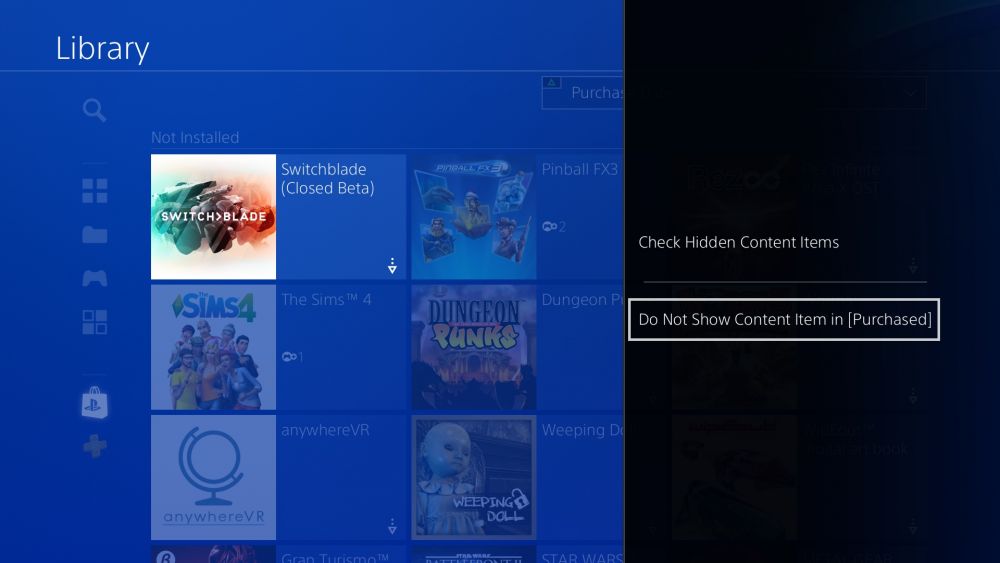The image size is (1000, 563).
Task: Select the Dungeon Punks cover art
Action: pyautogui.click(x=474, y=347)
